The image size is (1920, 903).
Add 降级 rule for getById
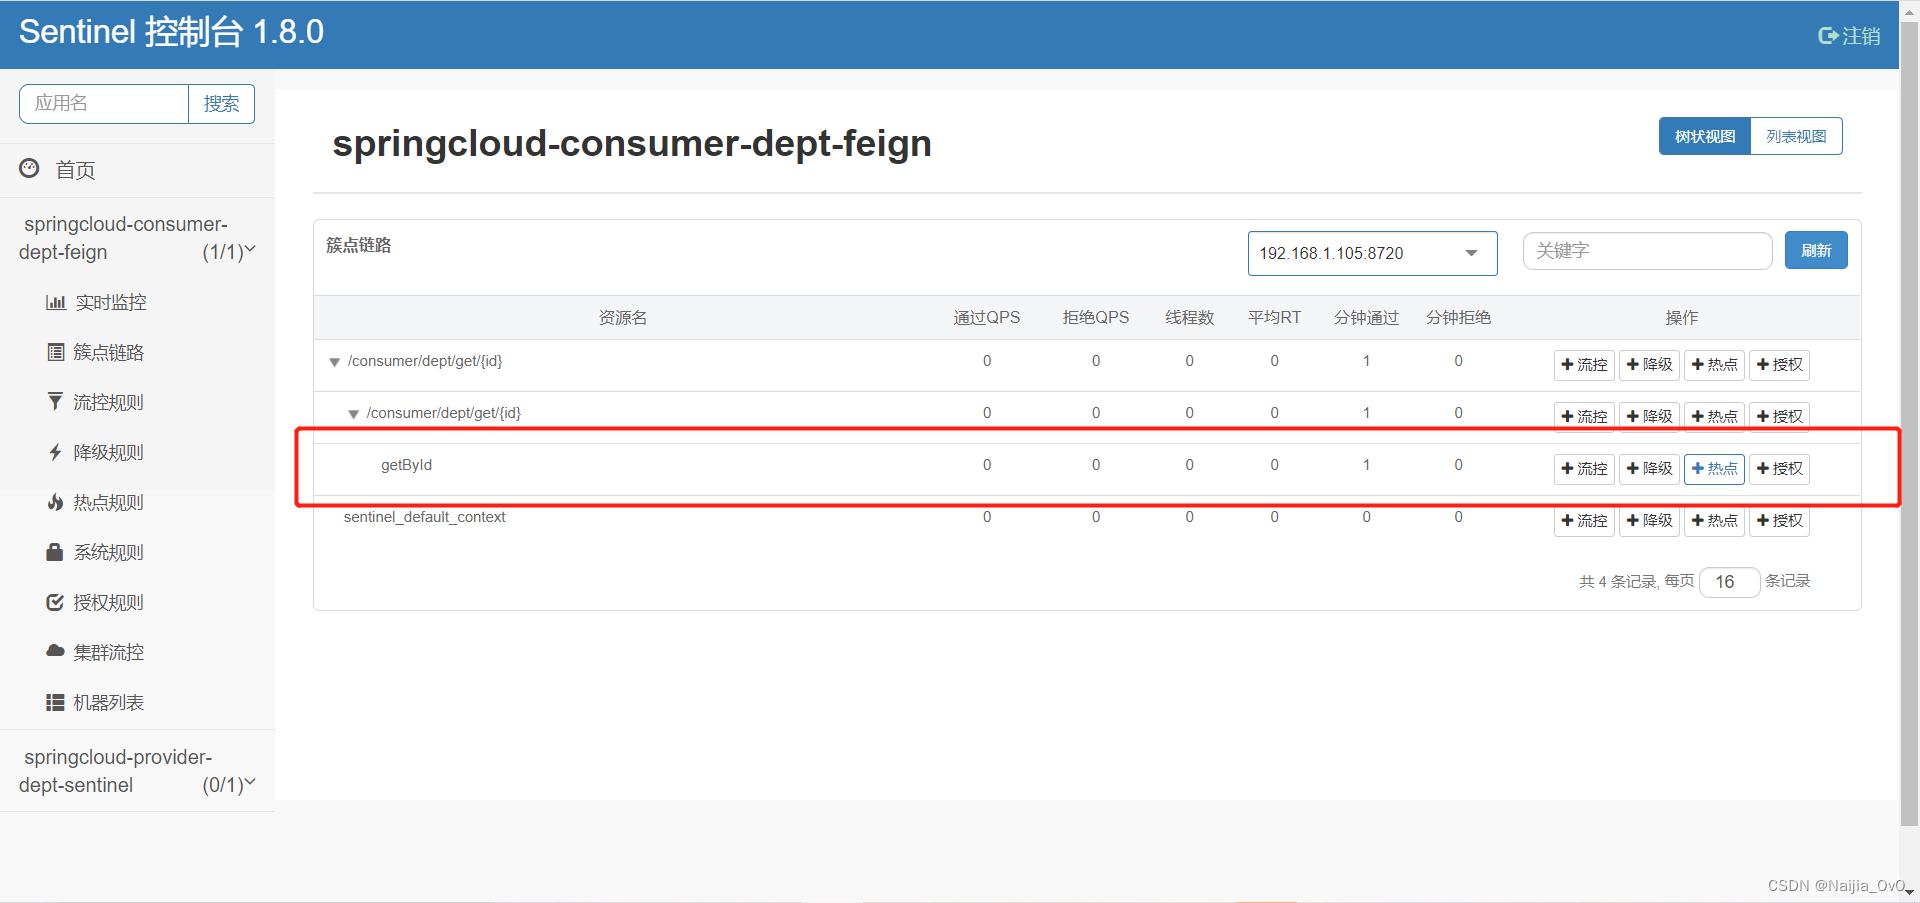coord(1649,469)
